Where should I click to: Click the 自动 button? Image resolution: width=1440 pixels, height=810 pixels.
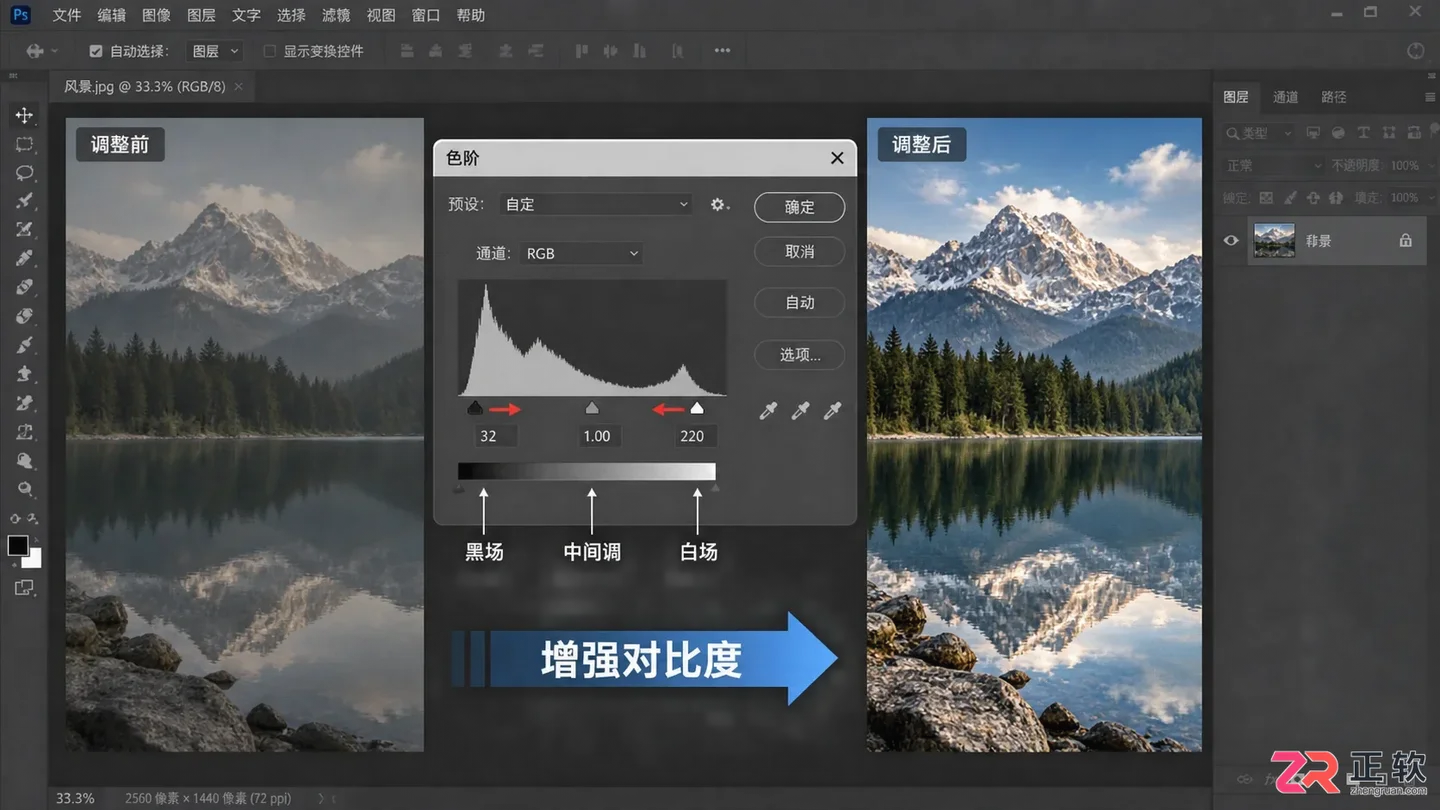799,303
